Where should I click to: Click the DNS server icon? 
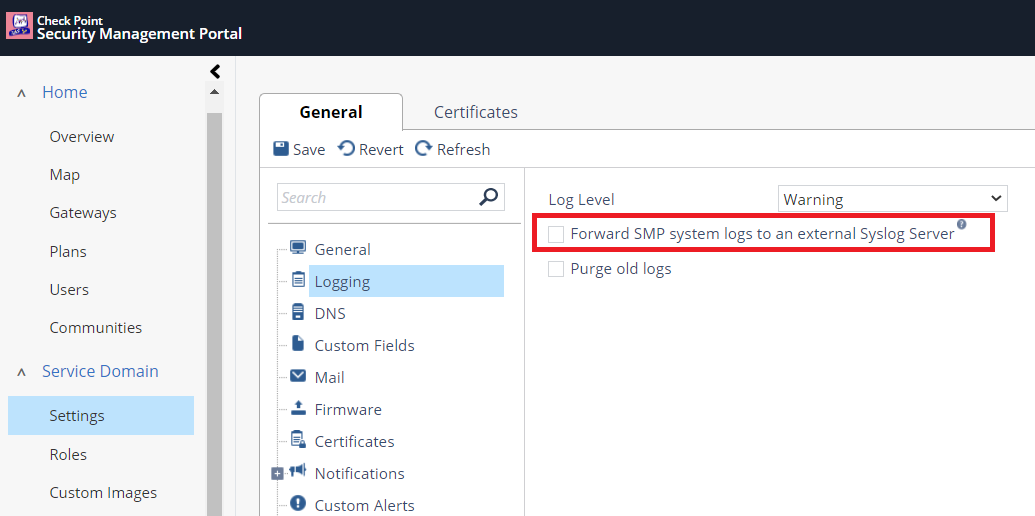(298, 311)
